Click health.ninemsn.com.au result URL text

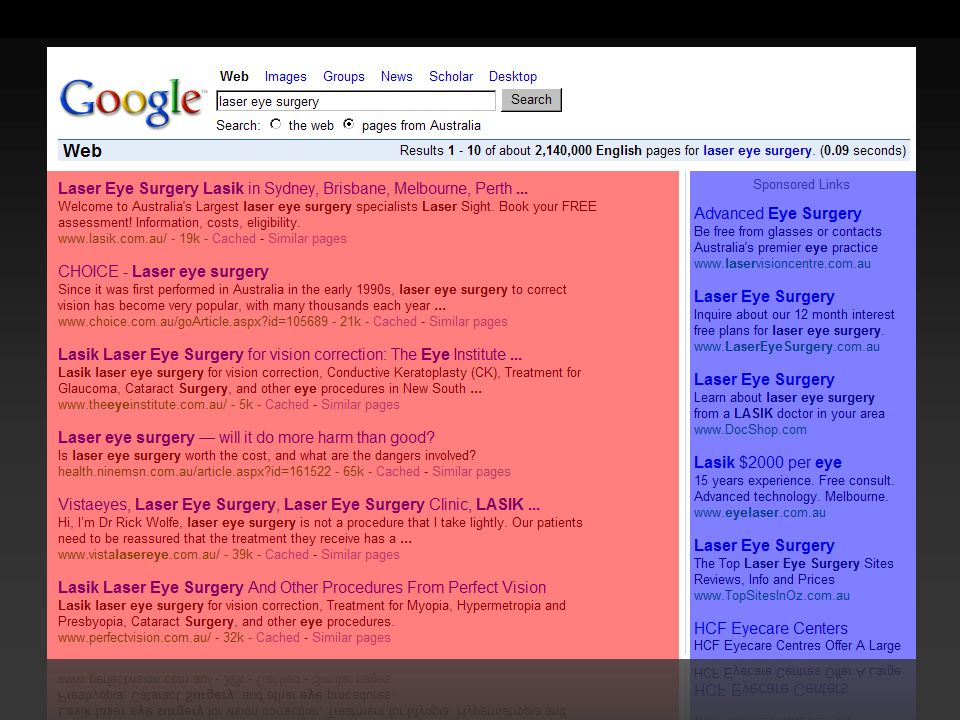pyautogui.click(x=195, y=471)
